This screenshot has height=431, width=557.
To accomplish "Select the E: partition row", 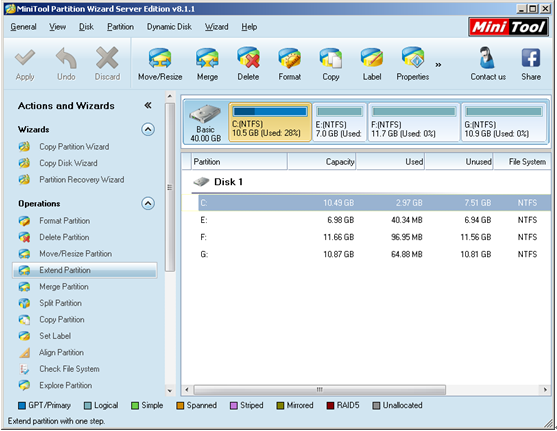I will [x=366, y=220].
